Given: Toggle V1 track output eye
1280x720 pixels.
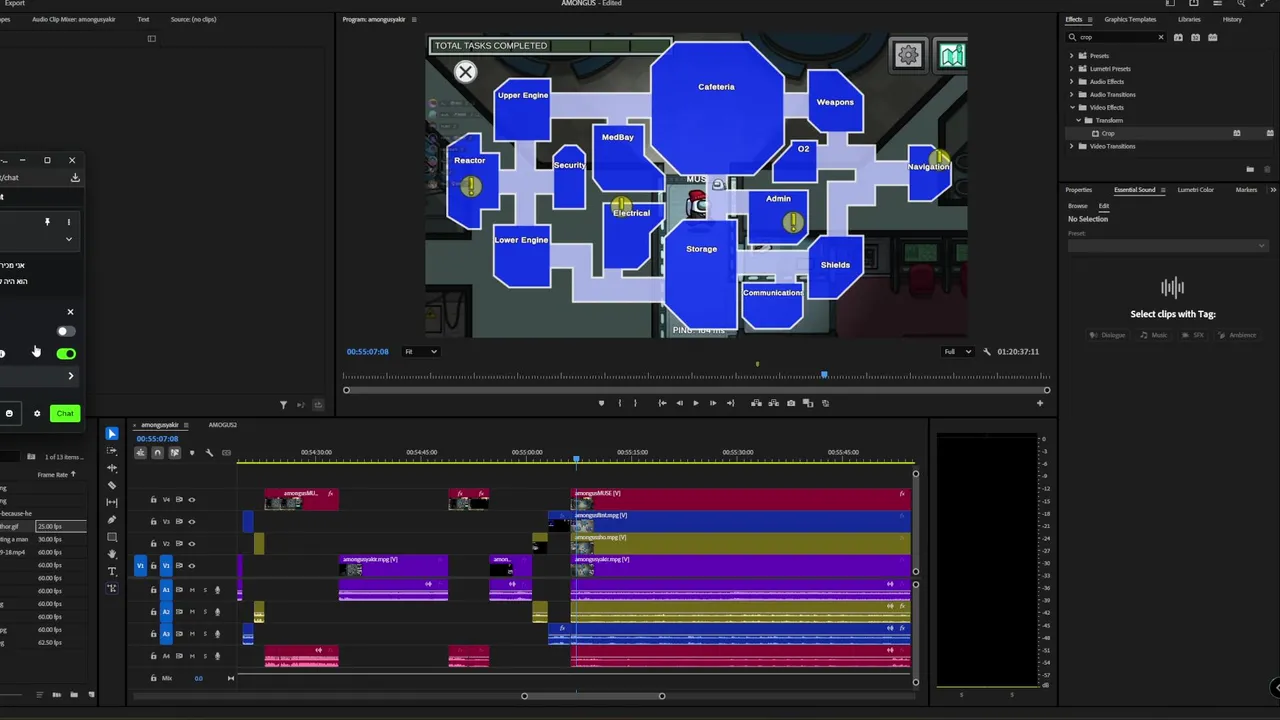Looking at the screenshot, I should (192, 566).
